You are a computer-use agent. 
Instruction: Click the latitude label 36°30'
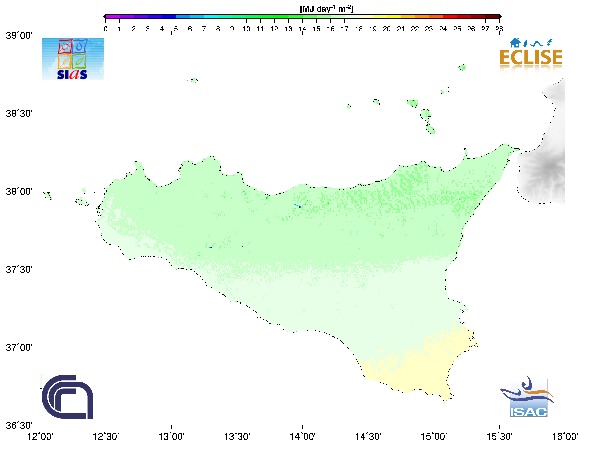click(19, 426)
